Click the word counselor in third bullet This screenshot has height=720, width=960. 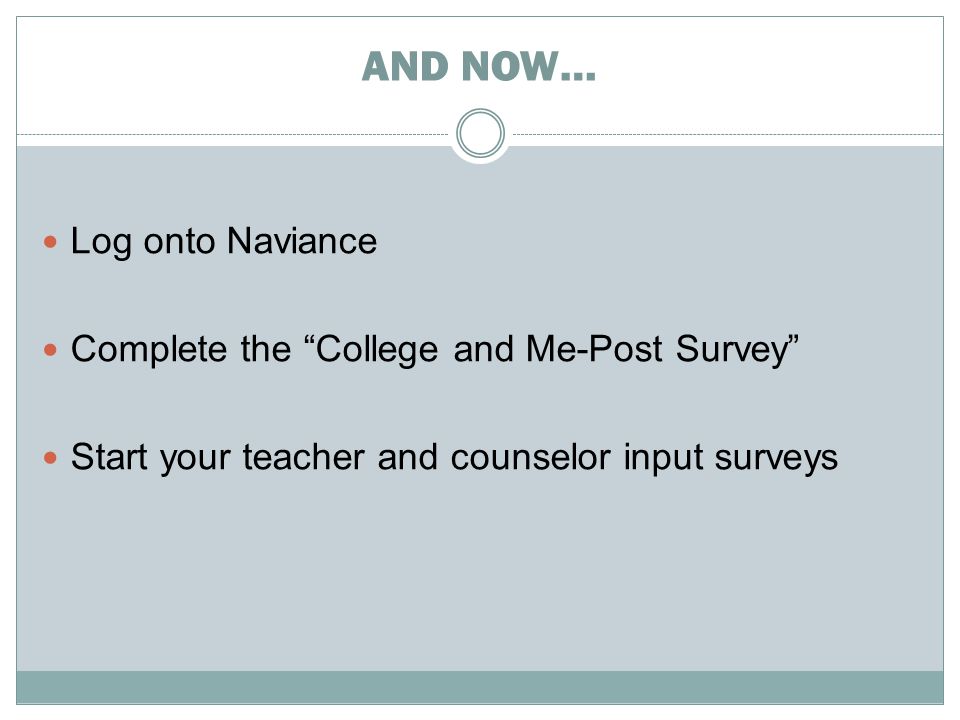point(530,457)
